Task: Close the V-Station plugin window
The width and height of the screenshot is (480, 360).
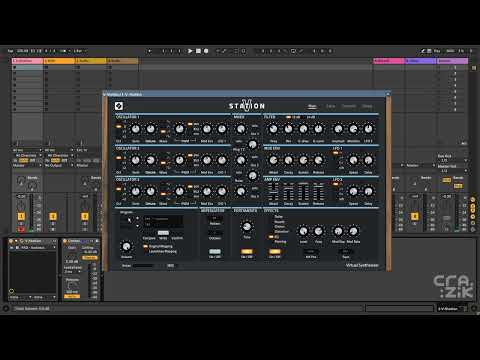Action: click(388, 94)
